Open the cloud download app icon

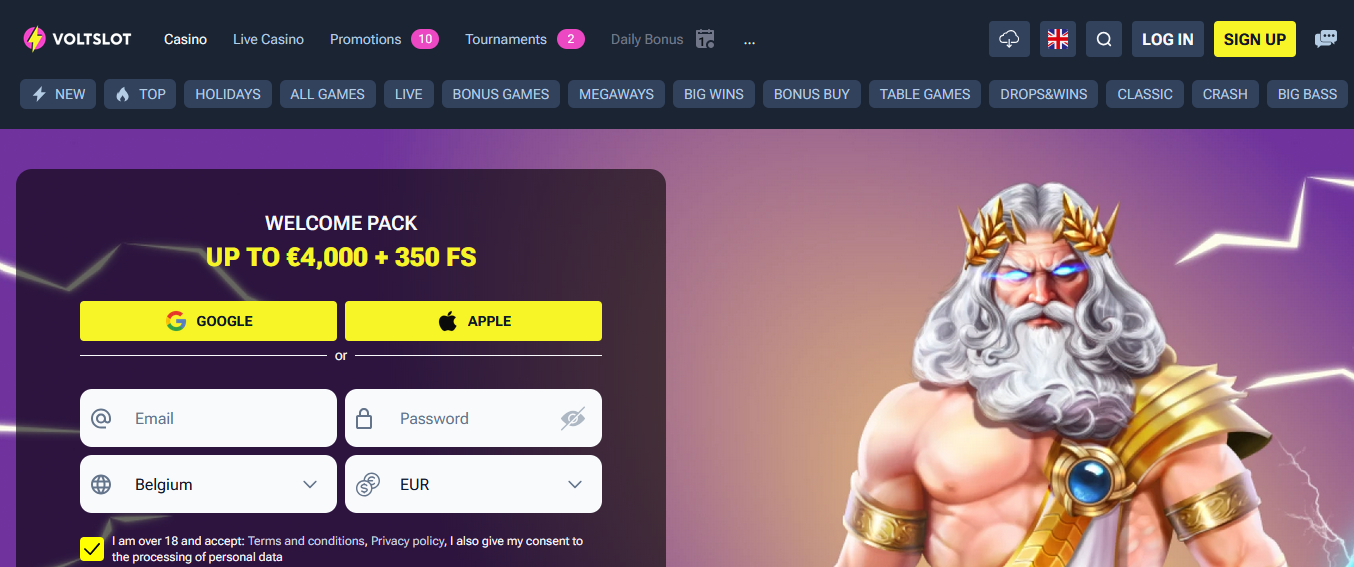click(x=1009, y=39)
